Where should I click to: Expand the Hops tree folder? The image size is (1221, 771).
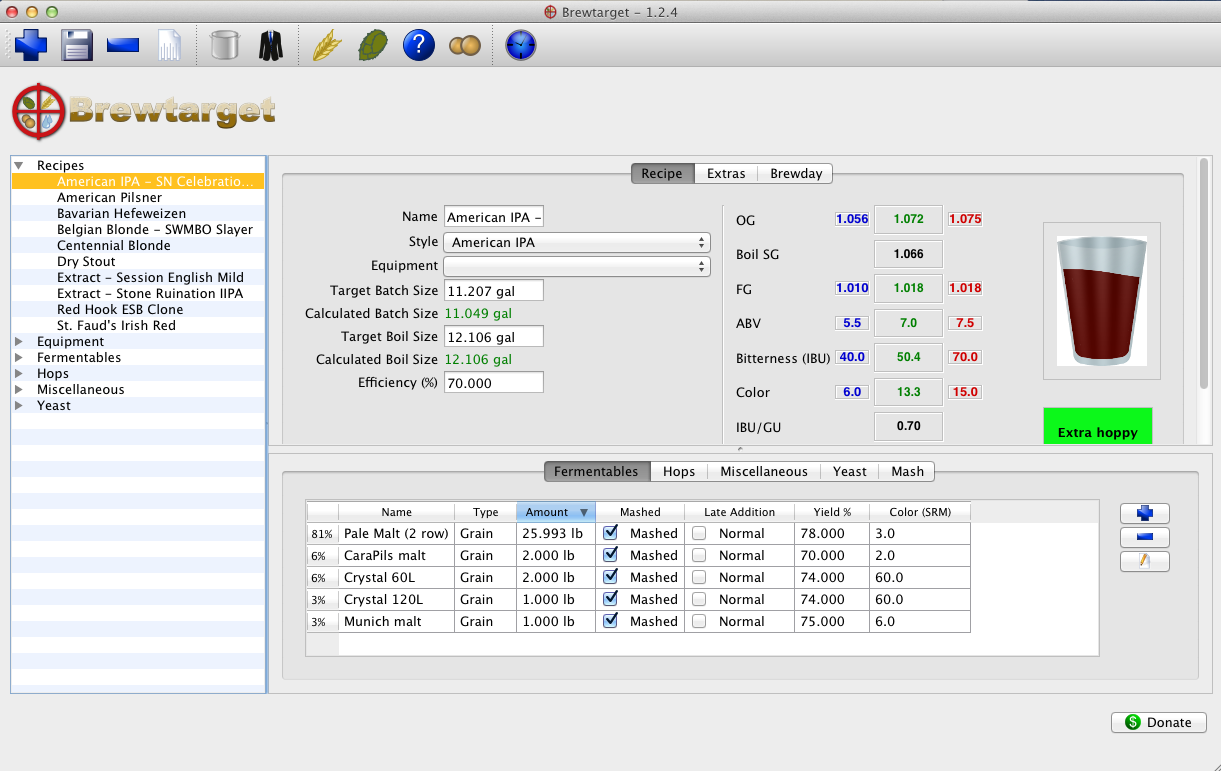(19, 373)
